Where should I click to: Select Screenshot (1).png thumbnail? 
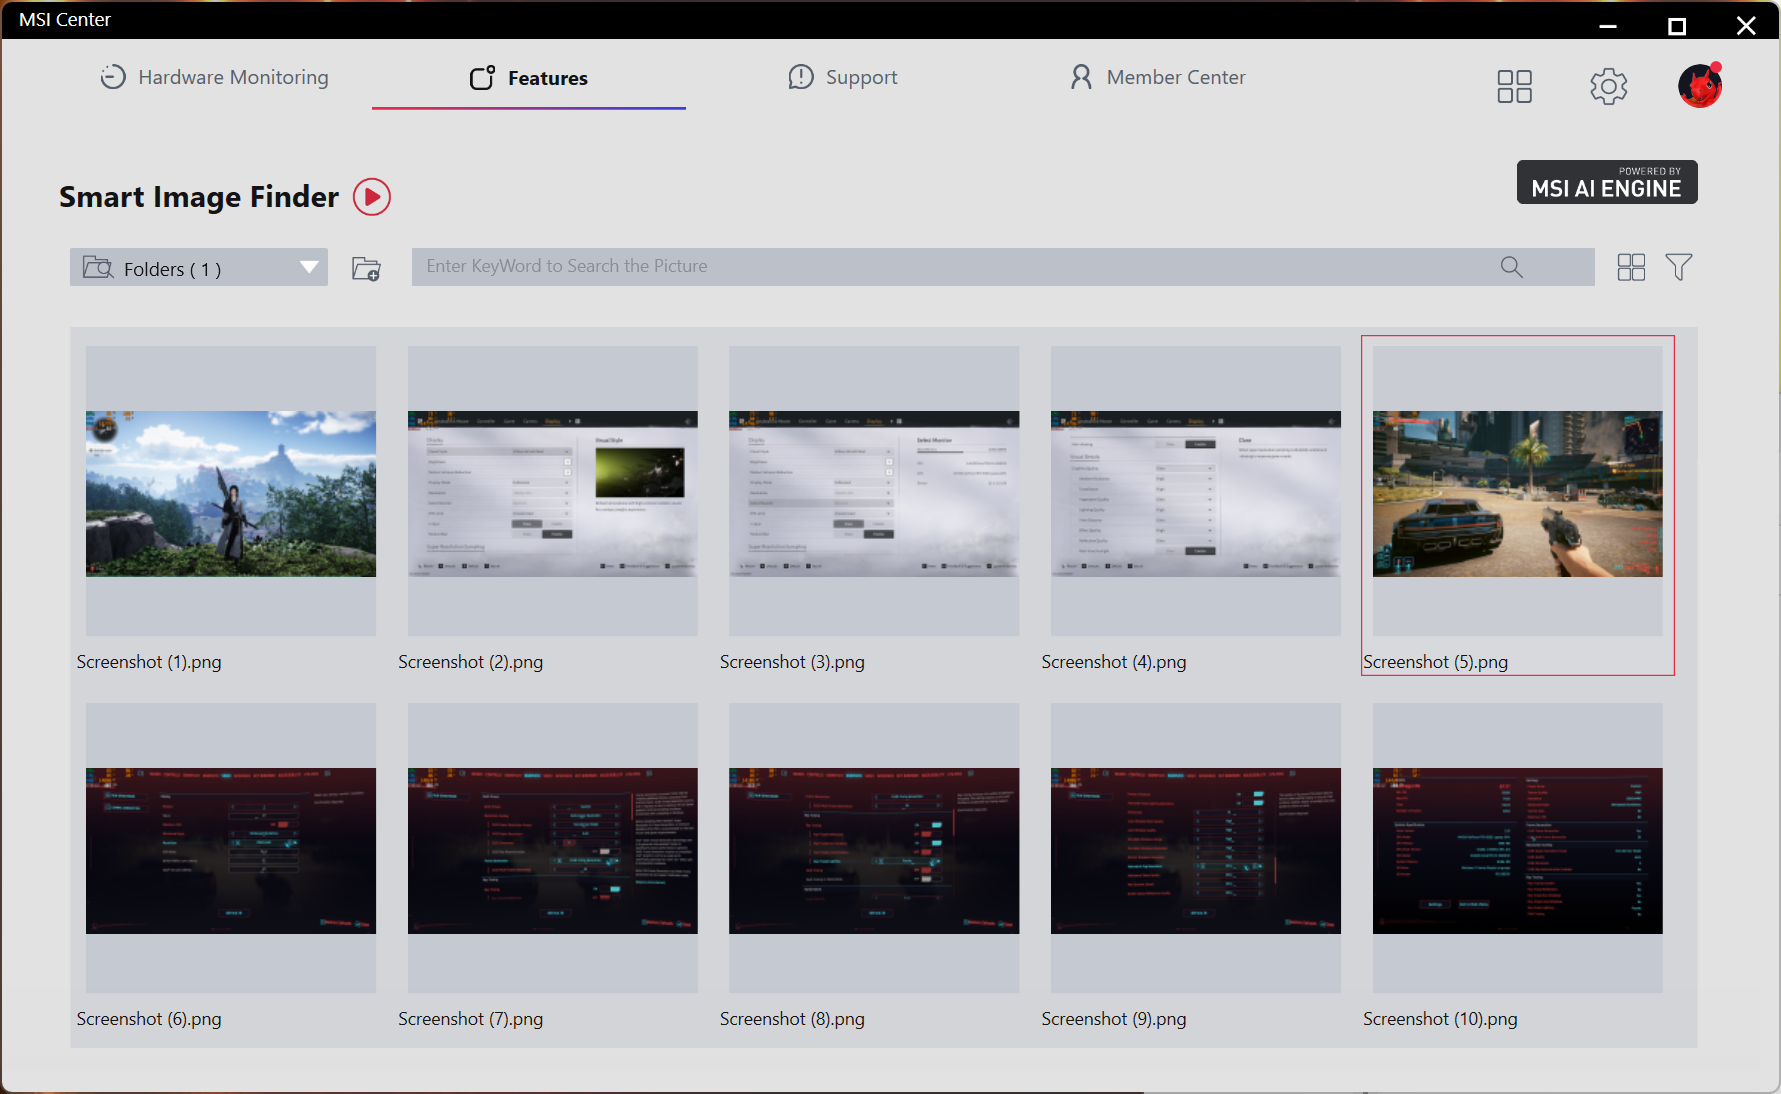(231, 493)
